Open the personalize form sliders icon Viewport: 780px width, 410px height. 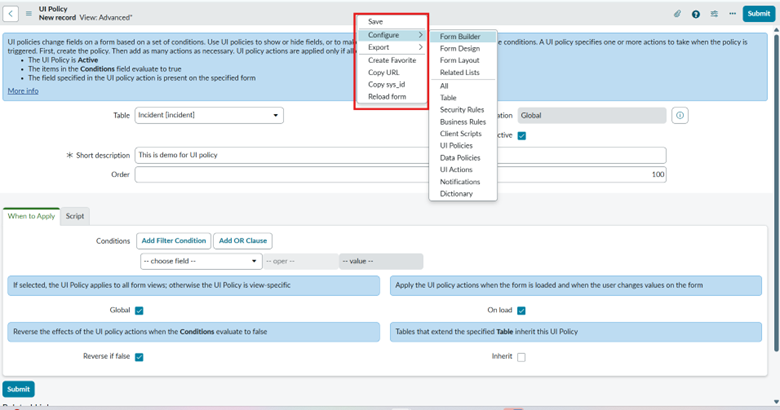click(714, 14)
